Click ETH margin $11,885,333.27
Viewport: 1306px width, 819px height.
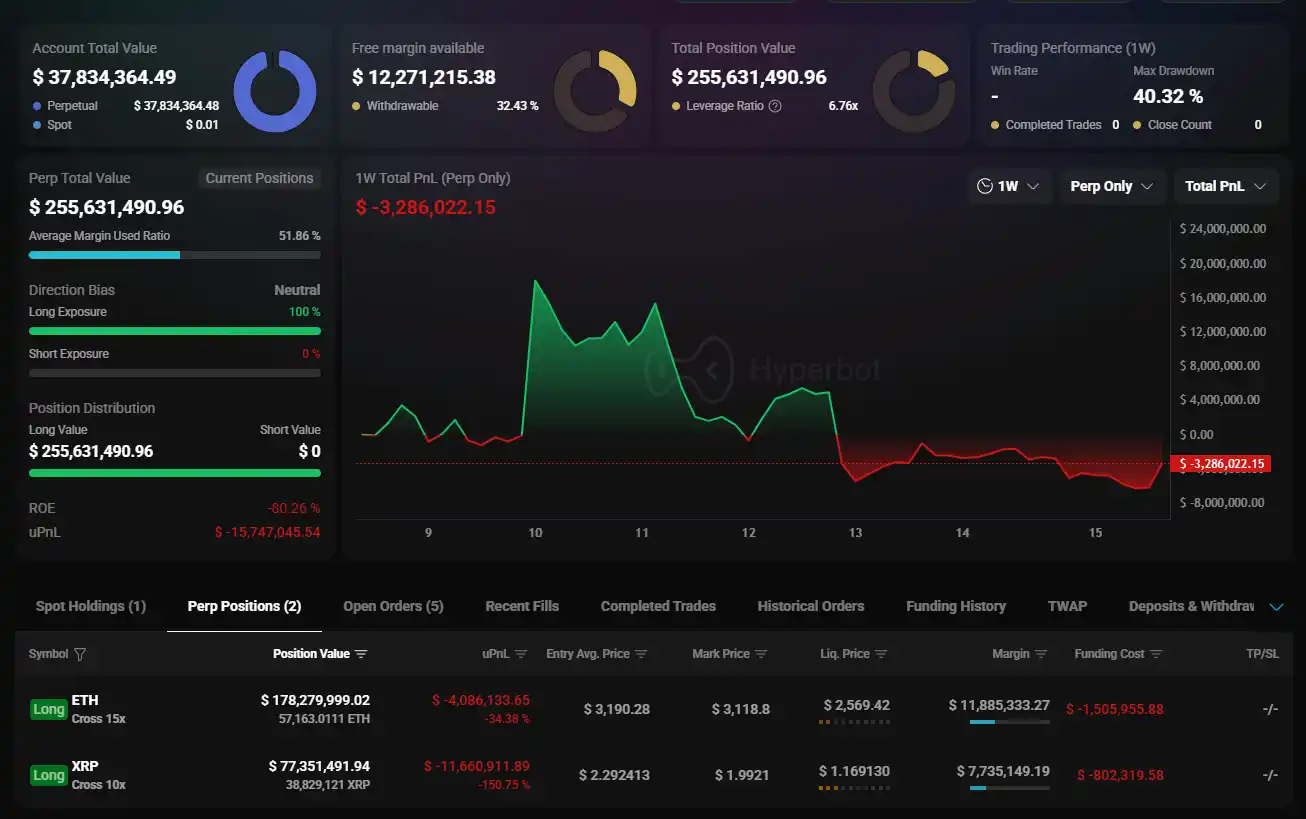point(999,705)
